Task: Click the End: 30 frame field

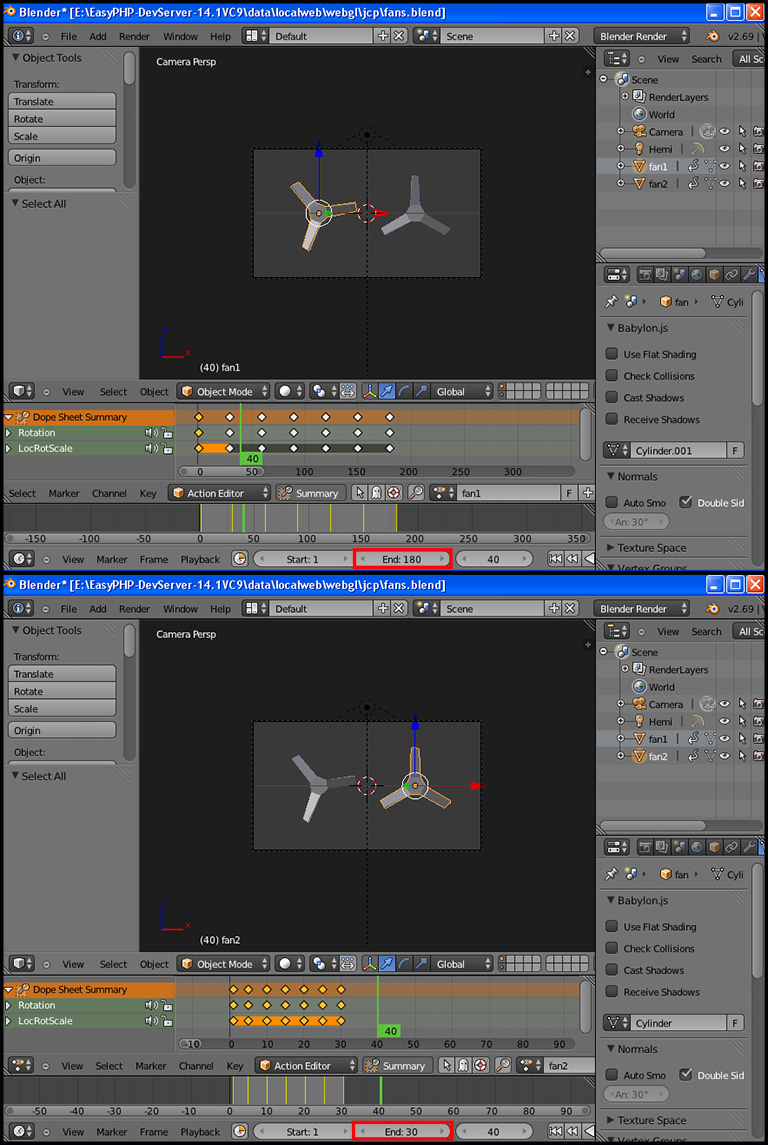Action: [x=402, y=1131]
